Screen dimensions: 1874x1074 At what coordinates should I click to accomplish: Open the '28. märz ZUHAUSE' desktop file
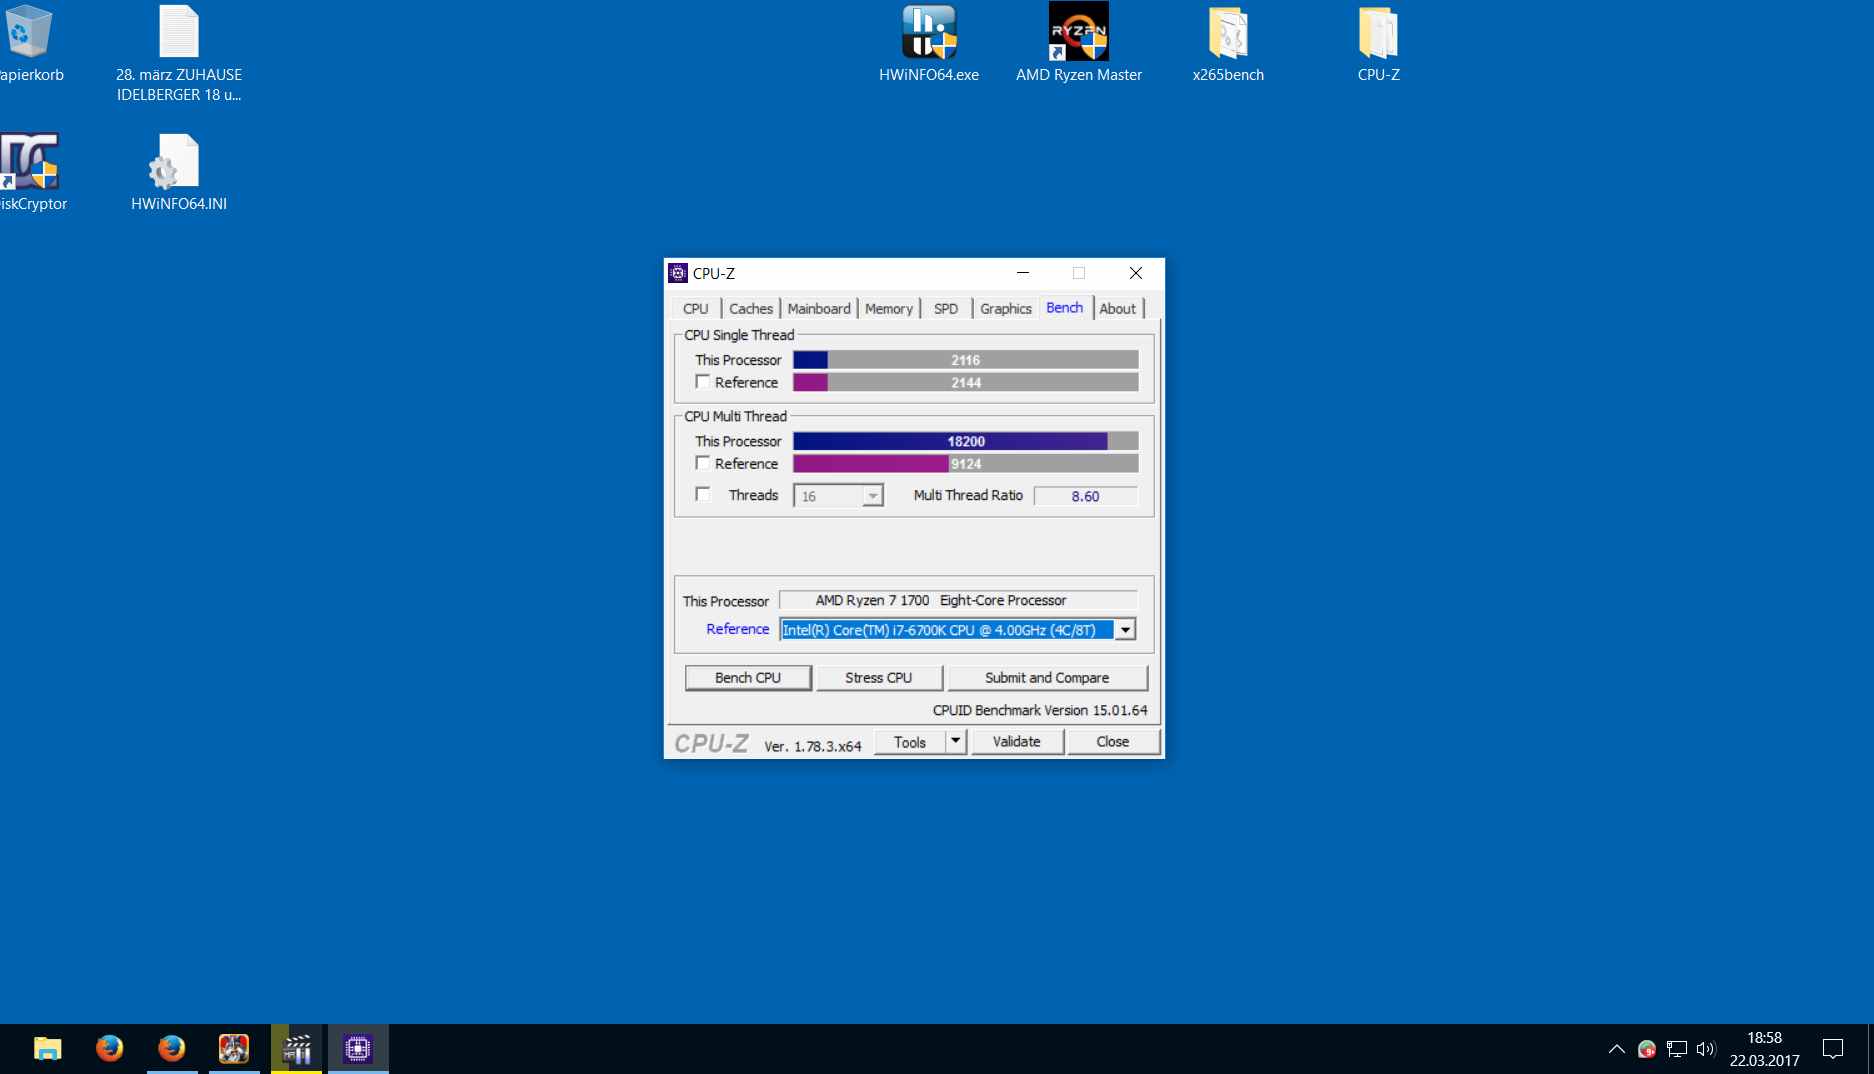point(179,54)
